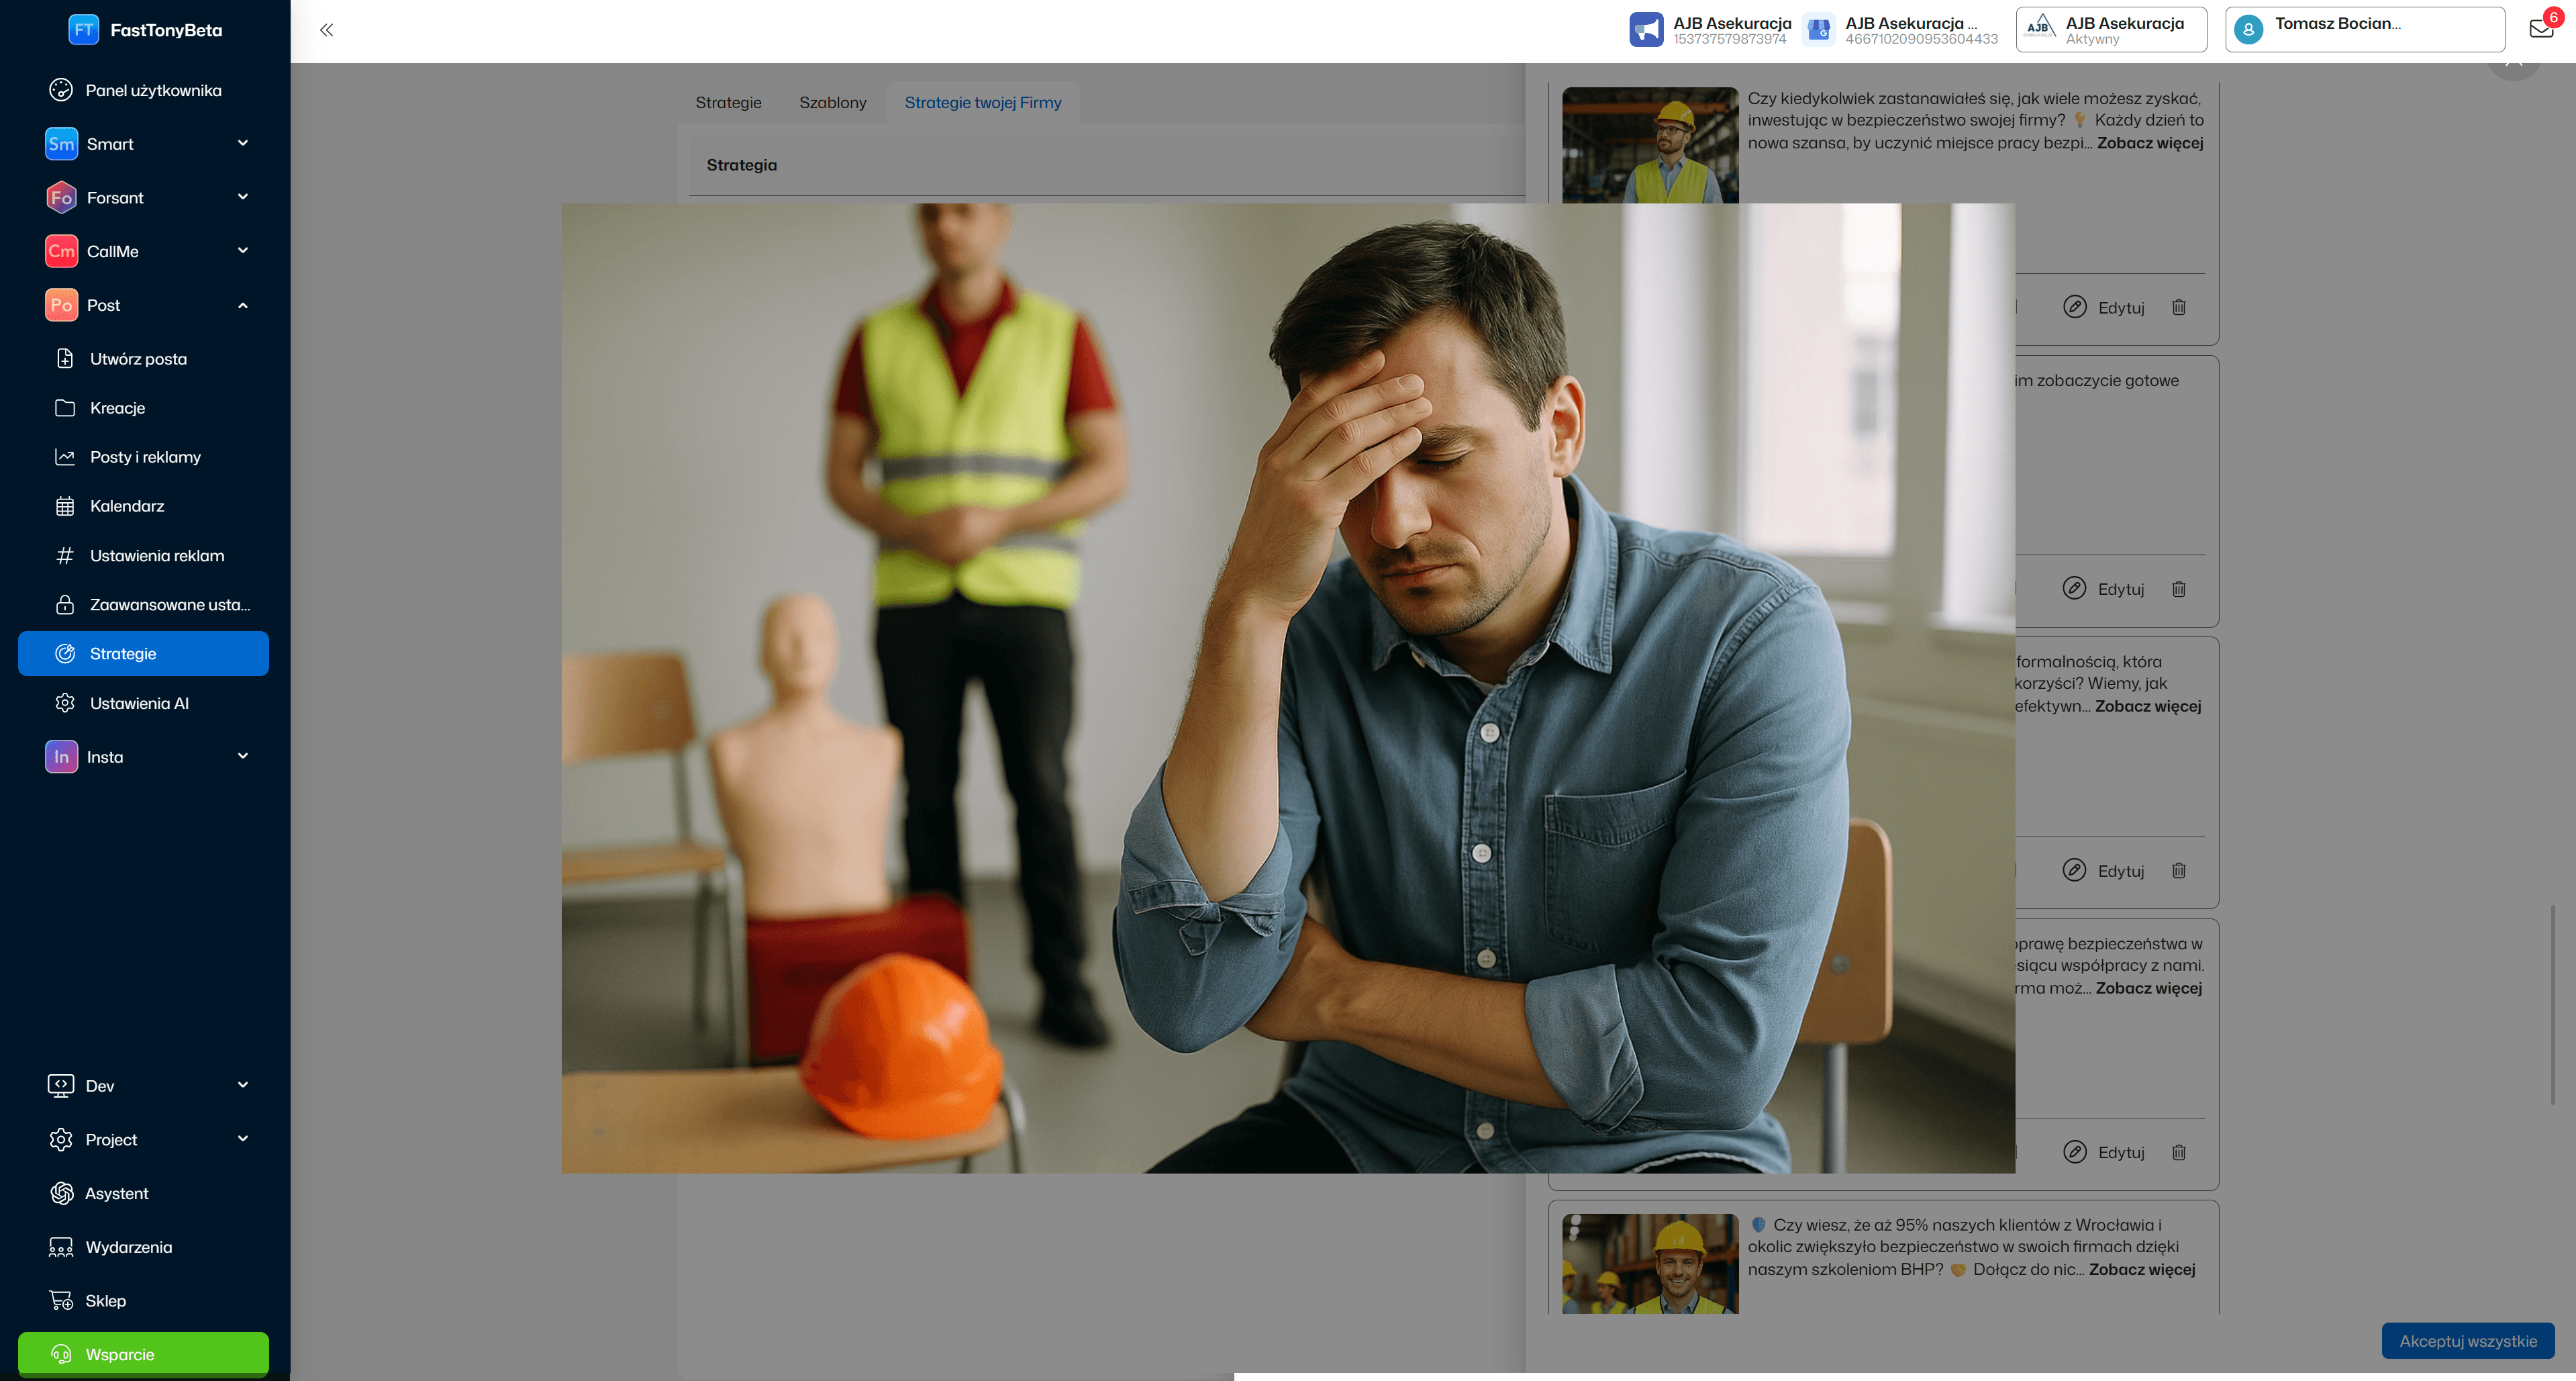Switch to the Strategie twojej Firmy tab

[x=983, y=103]
